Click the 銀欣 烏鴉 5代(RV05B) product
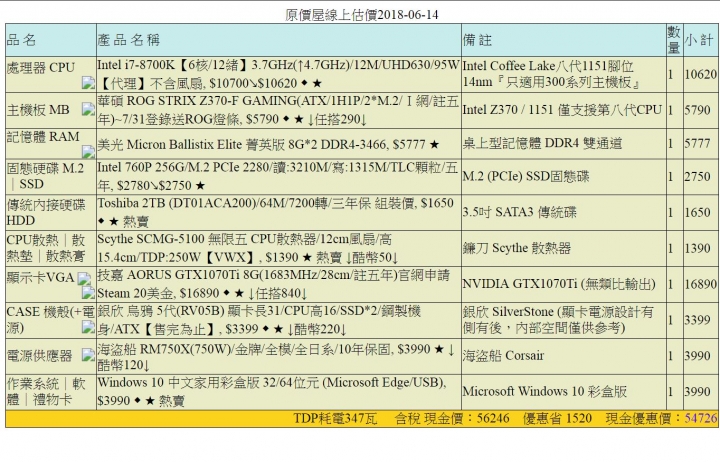The height and width of the screenshot is (462, 720). pyautogui.click(x=259, y=320)
